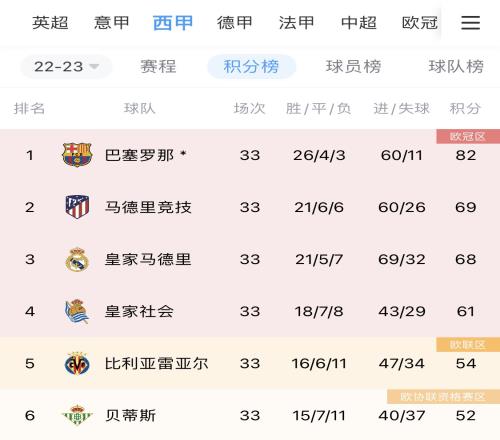Open 巴塞罗那 team name link
The width and height of the screenshot is (500, 440).
[x=139, y=155]
